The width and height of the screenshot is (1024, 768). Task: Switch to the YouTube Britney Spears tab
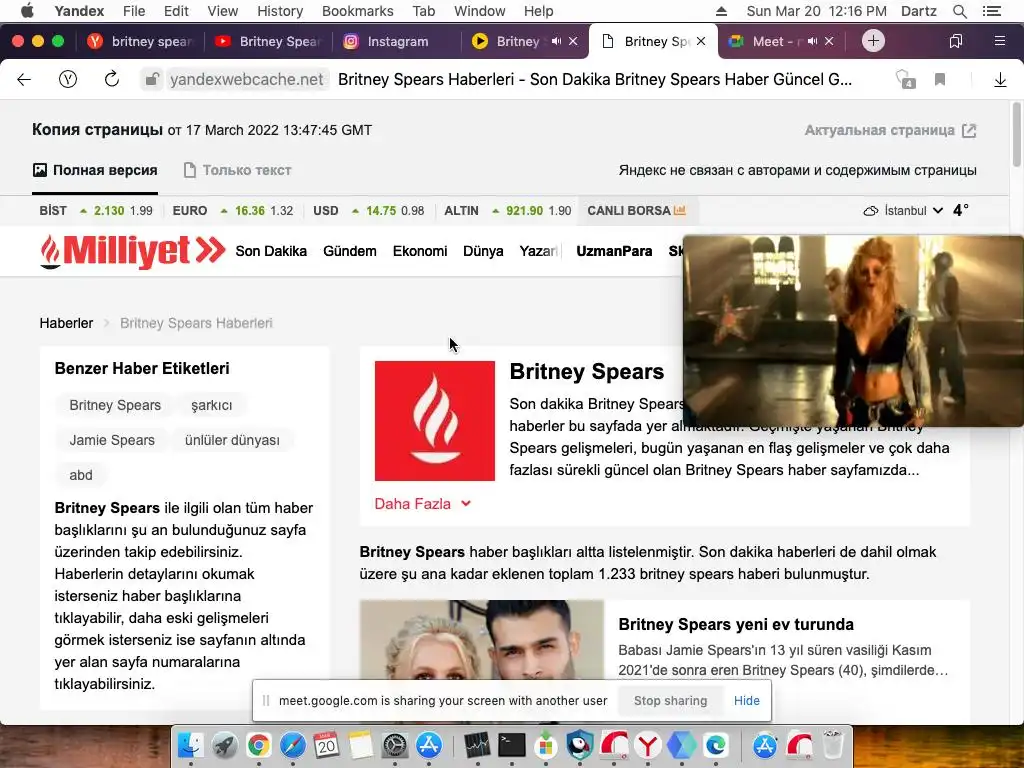(x=270, y=41)
